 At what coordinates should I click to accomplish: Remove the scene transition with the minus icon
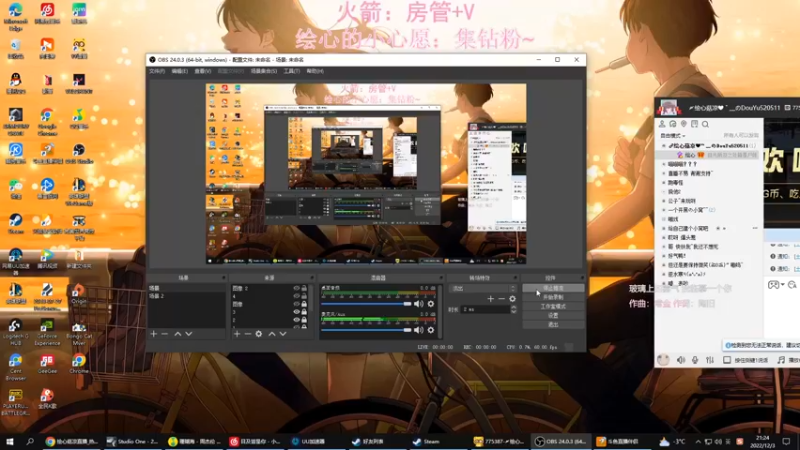(502, 298)
